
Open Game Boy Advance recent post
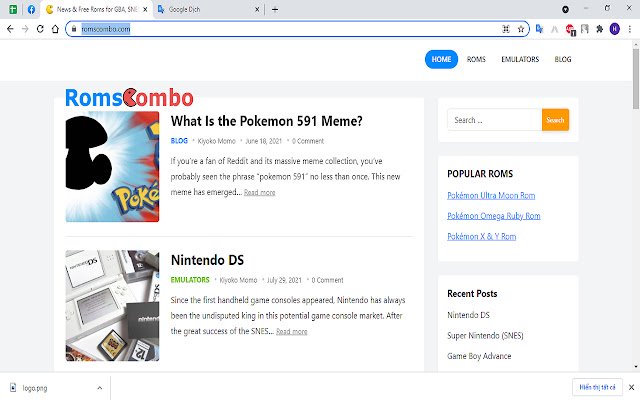479,356
